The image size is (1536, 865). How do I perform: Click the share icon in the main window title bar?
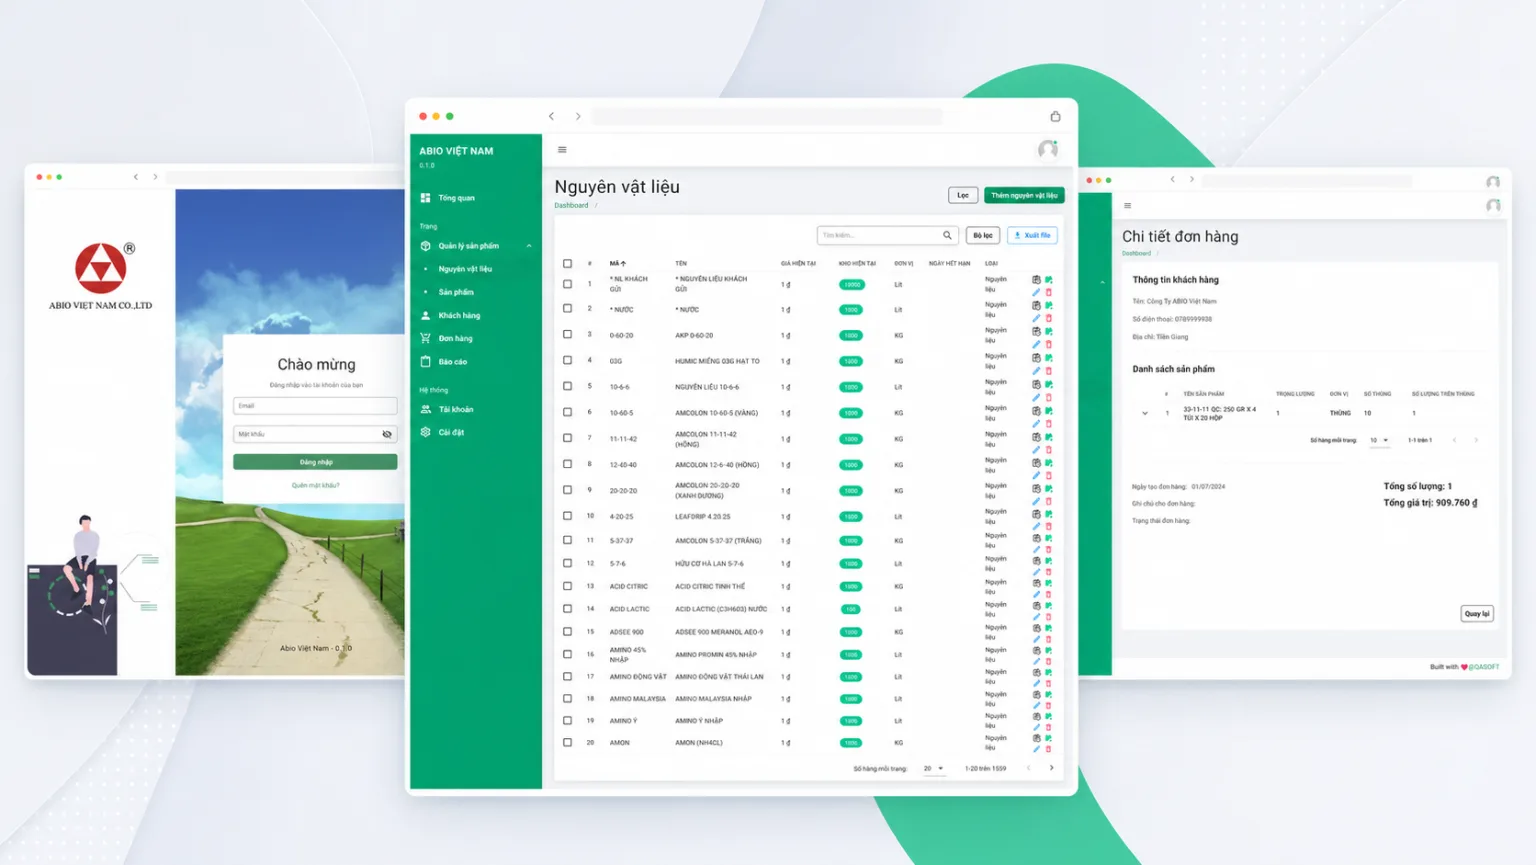pos(1055,116)
